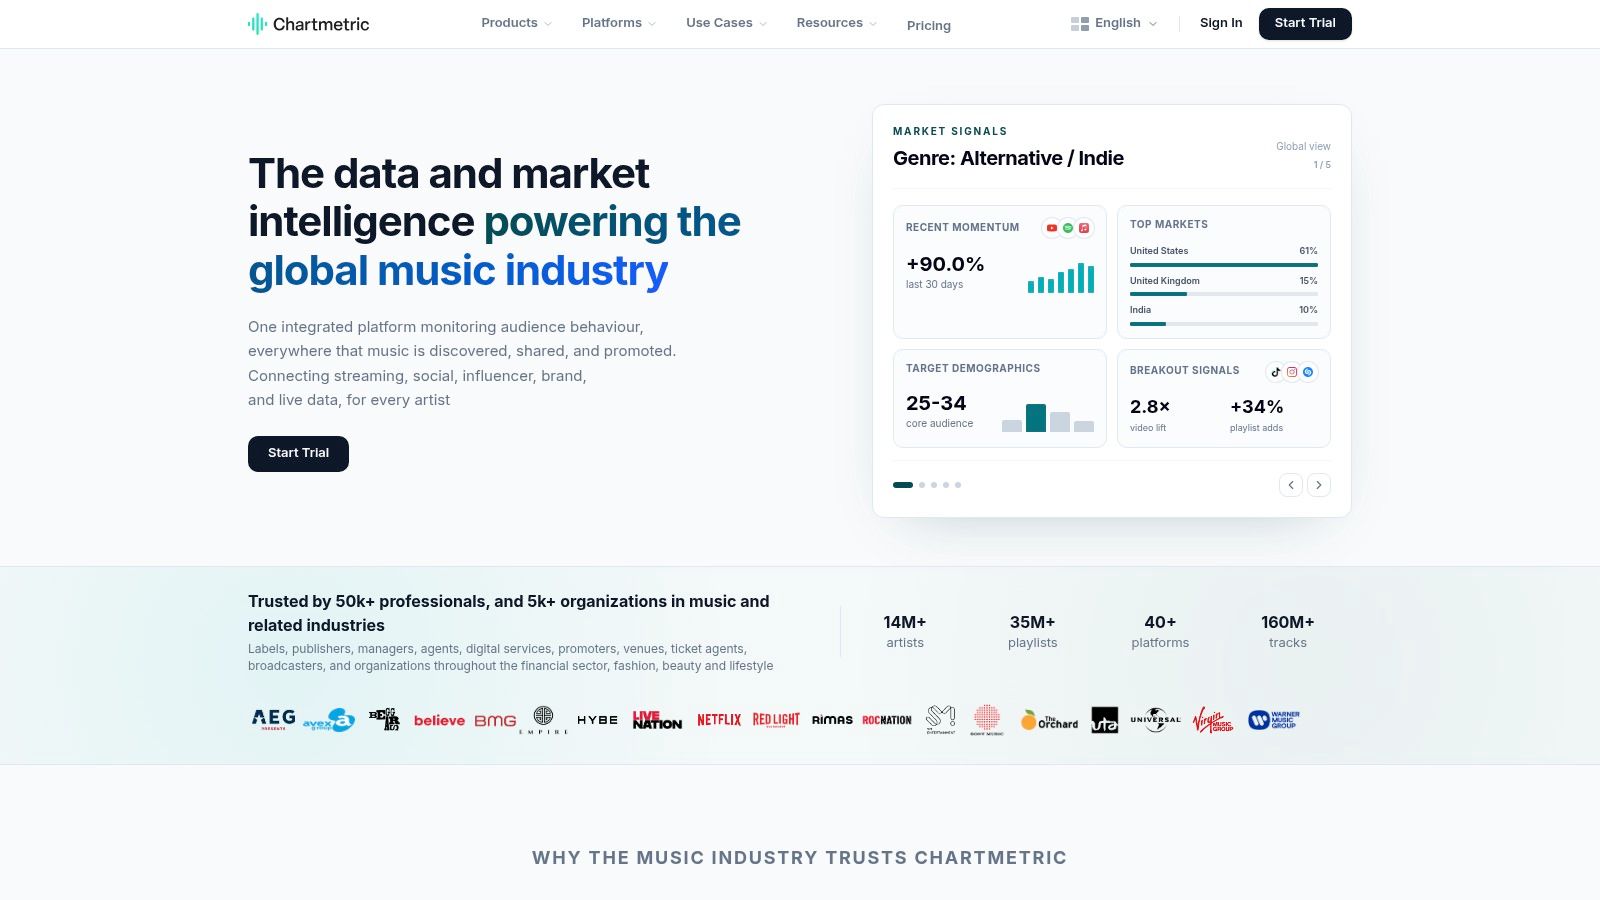The width and height of the screenshot is (1600, 900).
Task: Click the YouTube icon in Recent Momentum
Action: [x=1051, y=228]
